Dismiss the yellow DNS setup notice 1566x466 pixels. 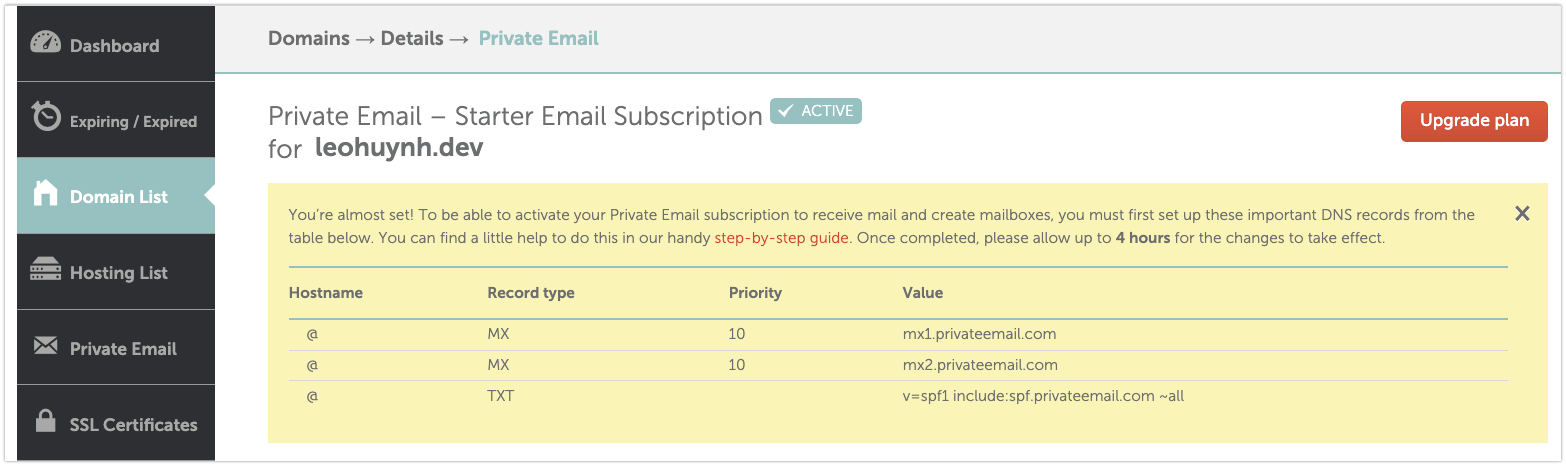[1522, 213]
